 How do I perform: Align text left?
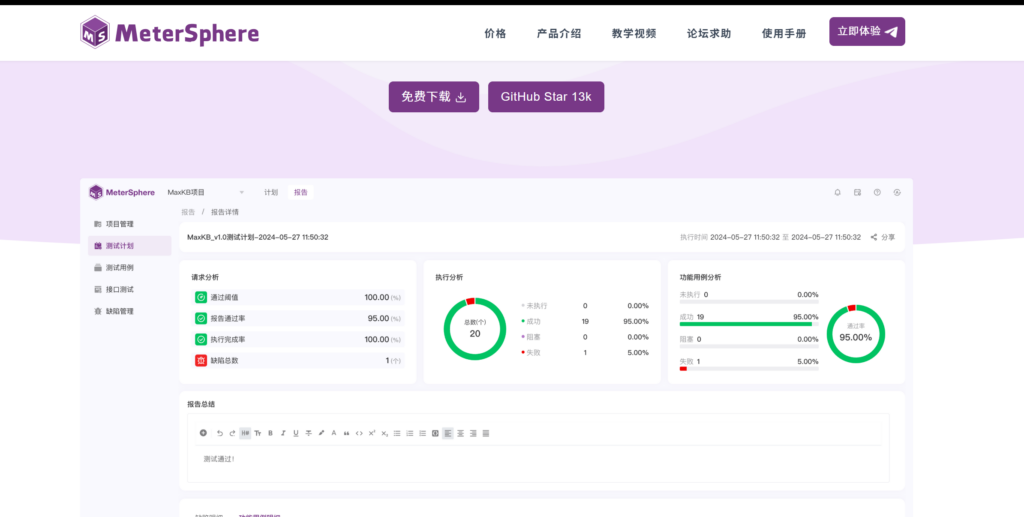pyautogui.click(x=448, y=433)
